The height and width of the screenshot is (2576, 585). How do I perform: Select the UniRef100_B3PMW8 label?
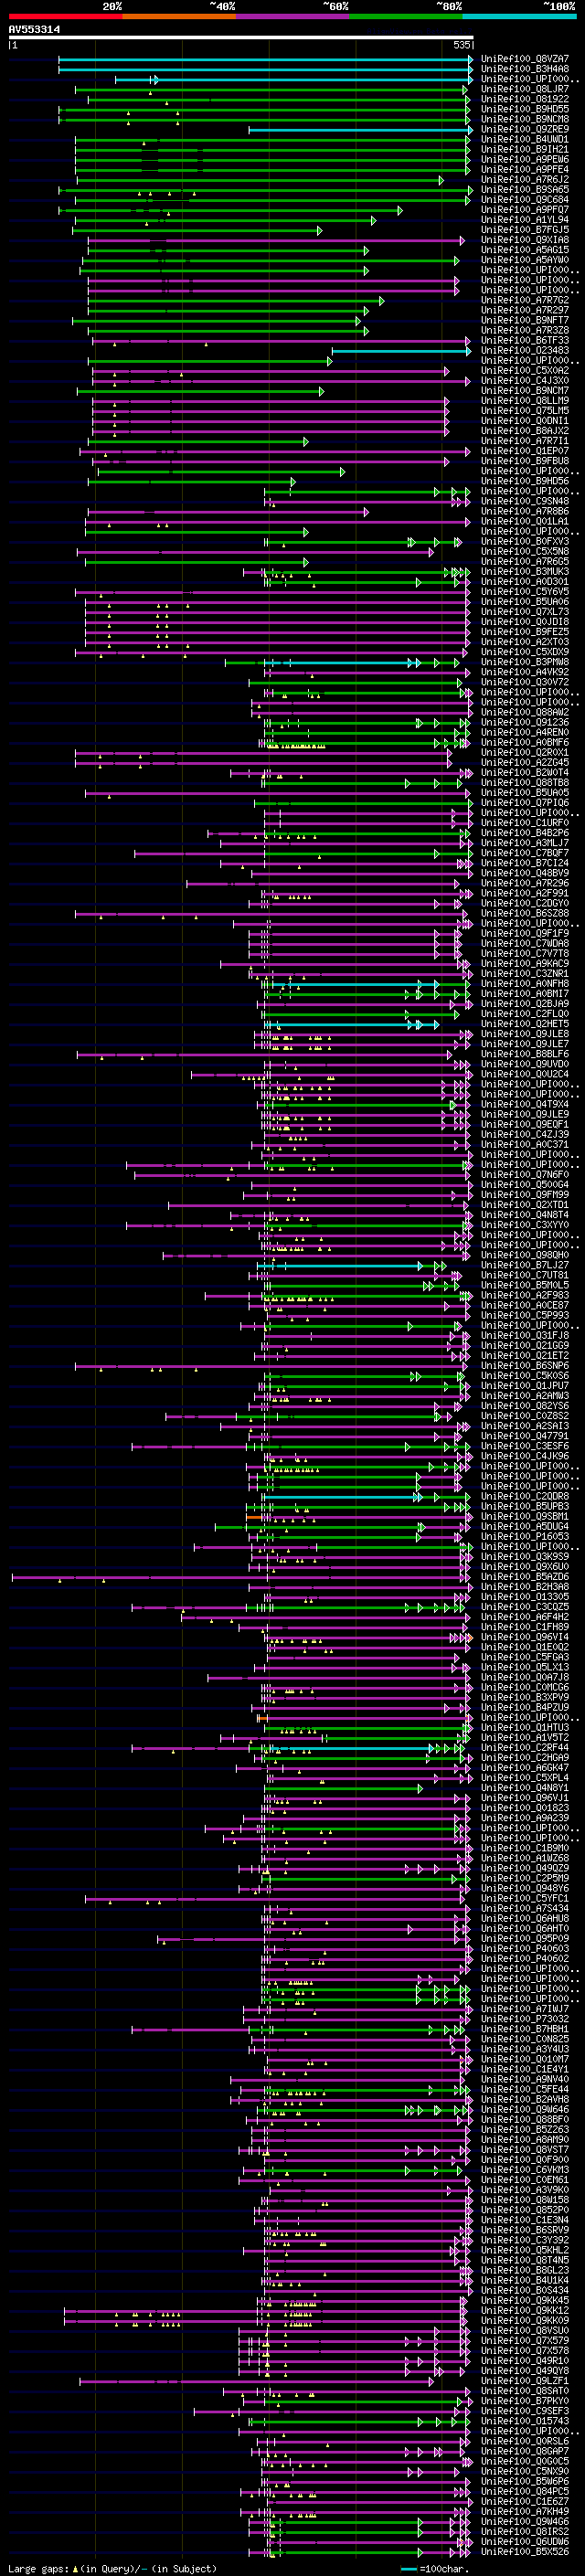[524, 662]
